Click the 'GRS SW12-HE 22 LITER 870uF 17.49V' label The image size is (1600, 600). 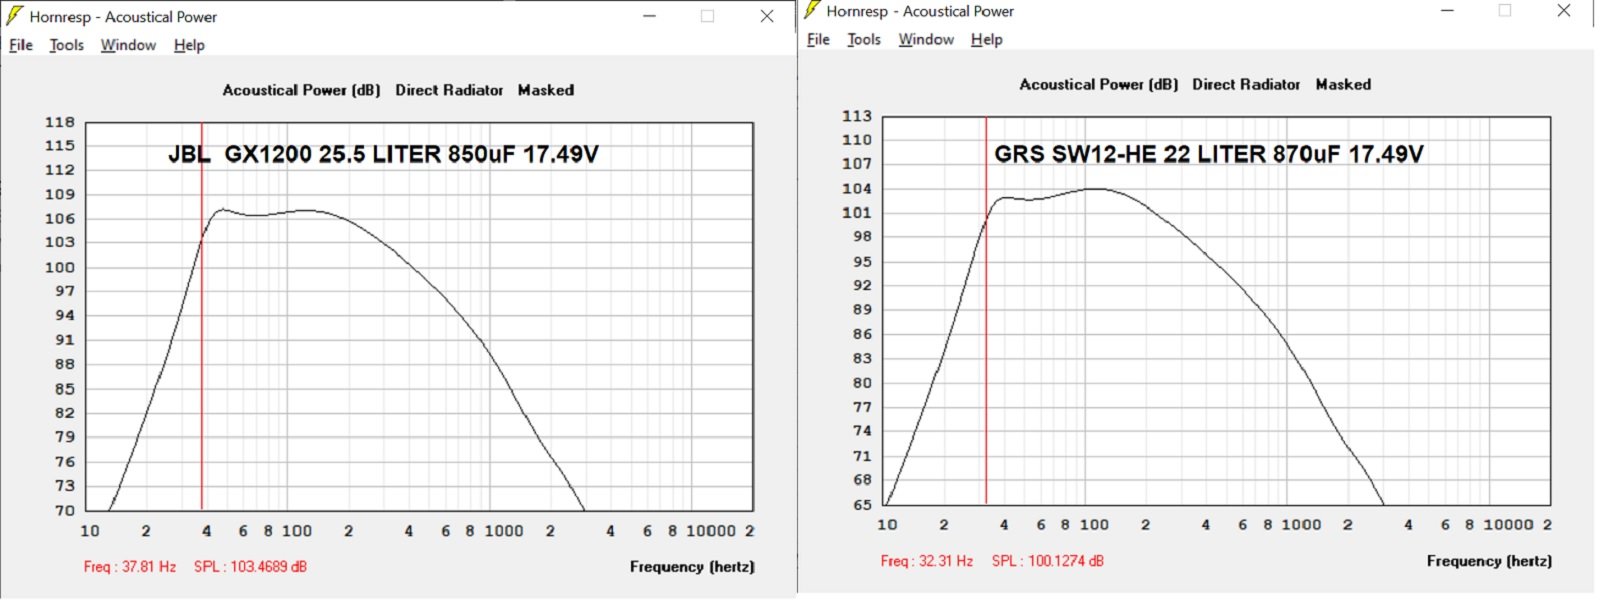(1209, 154)
